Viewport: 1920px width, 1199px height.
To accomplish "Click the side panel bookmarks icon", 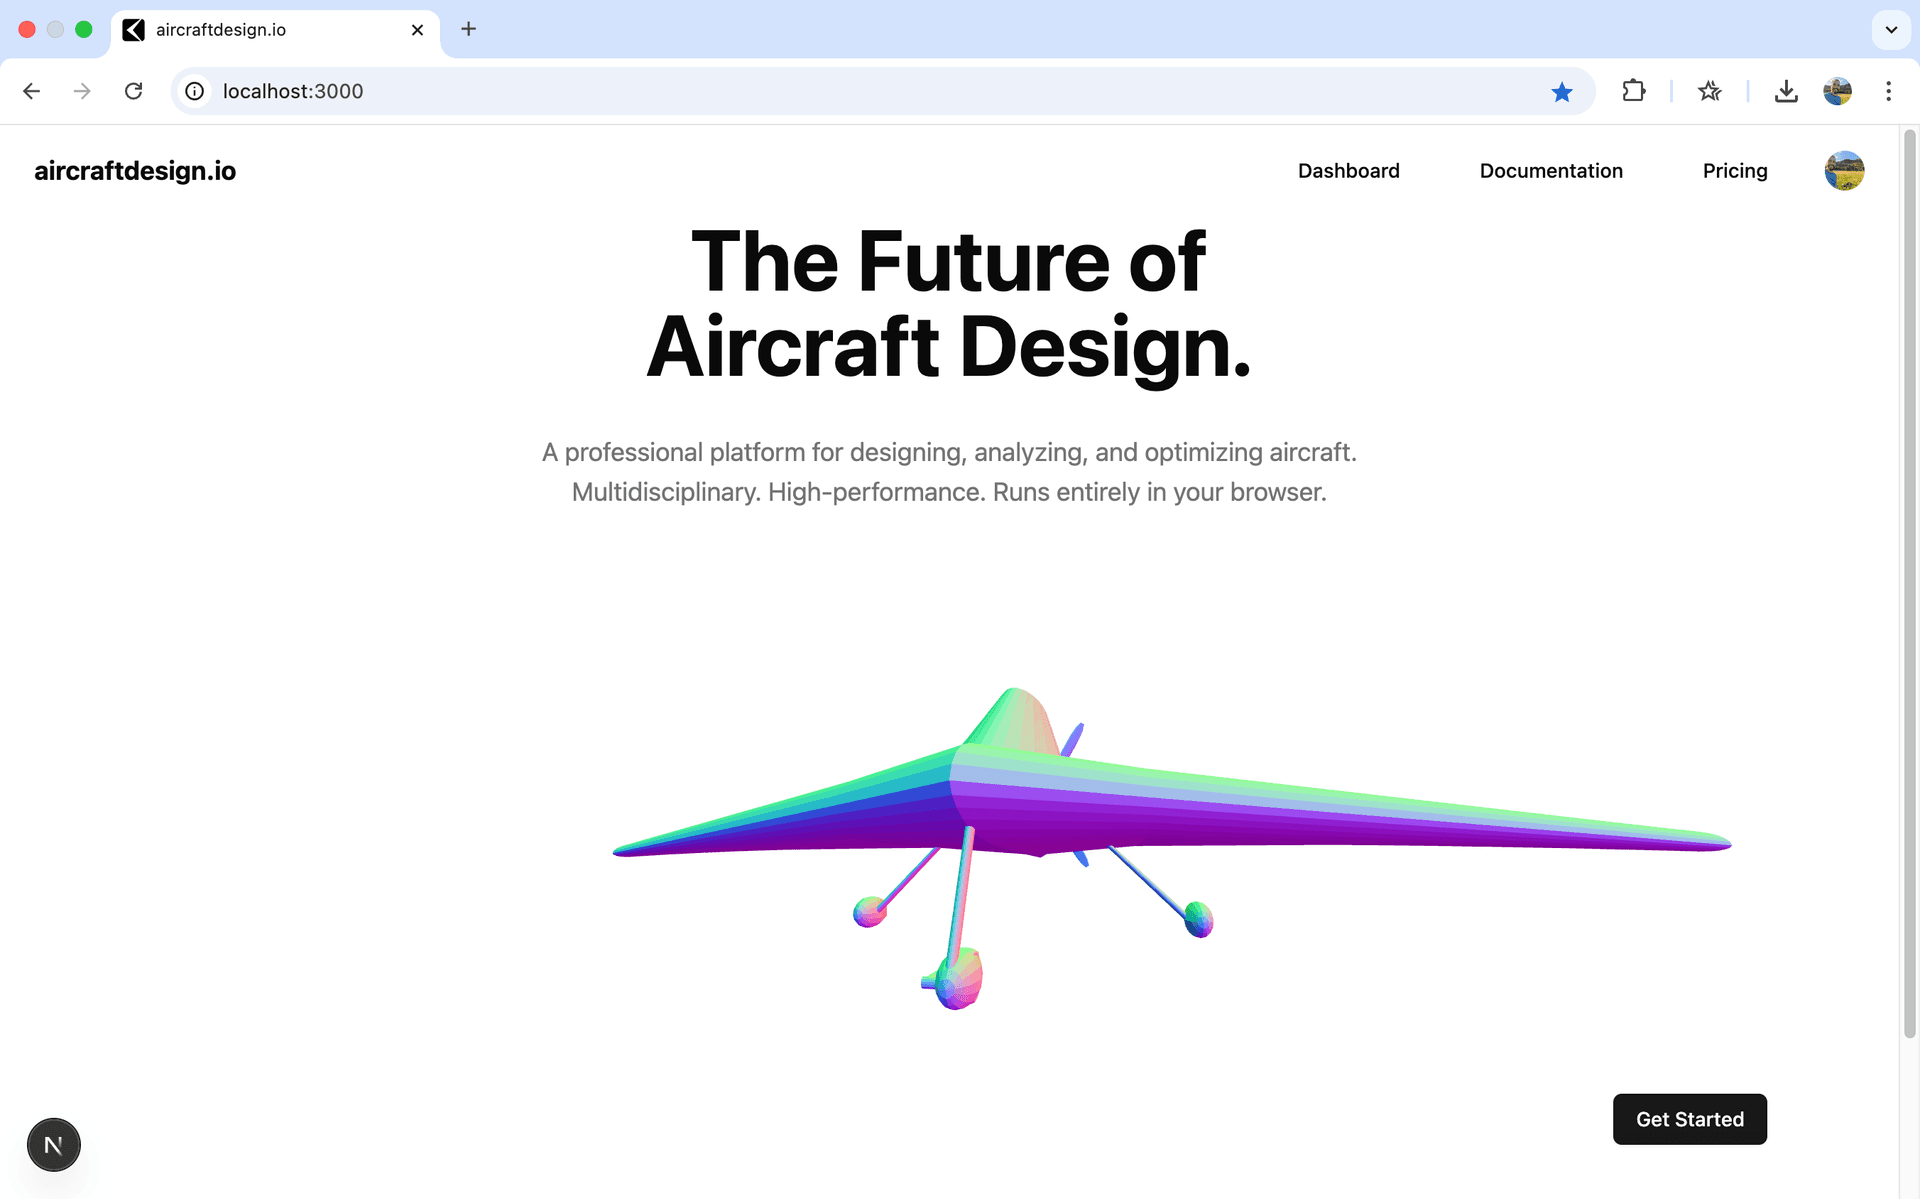I will coord(1710,91).
